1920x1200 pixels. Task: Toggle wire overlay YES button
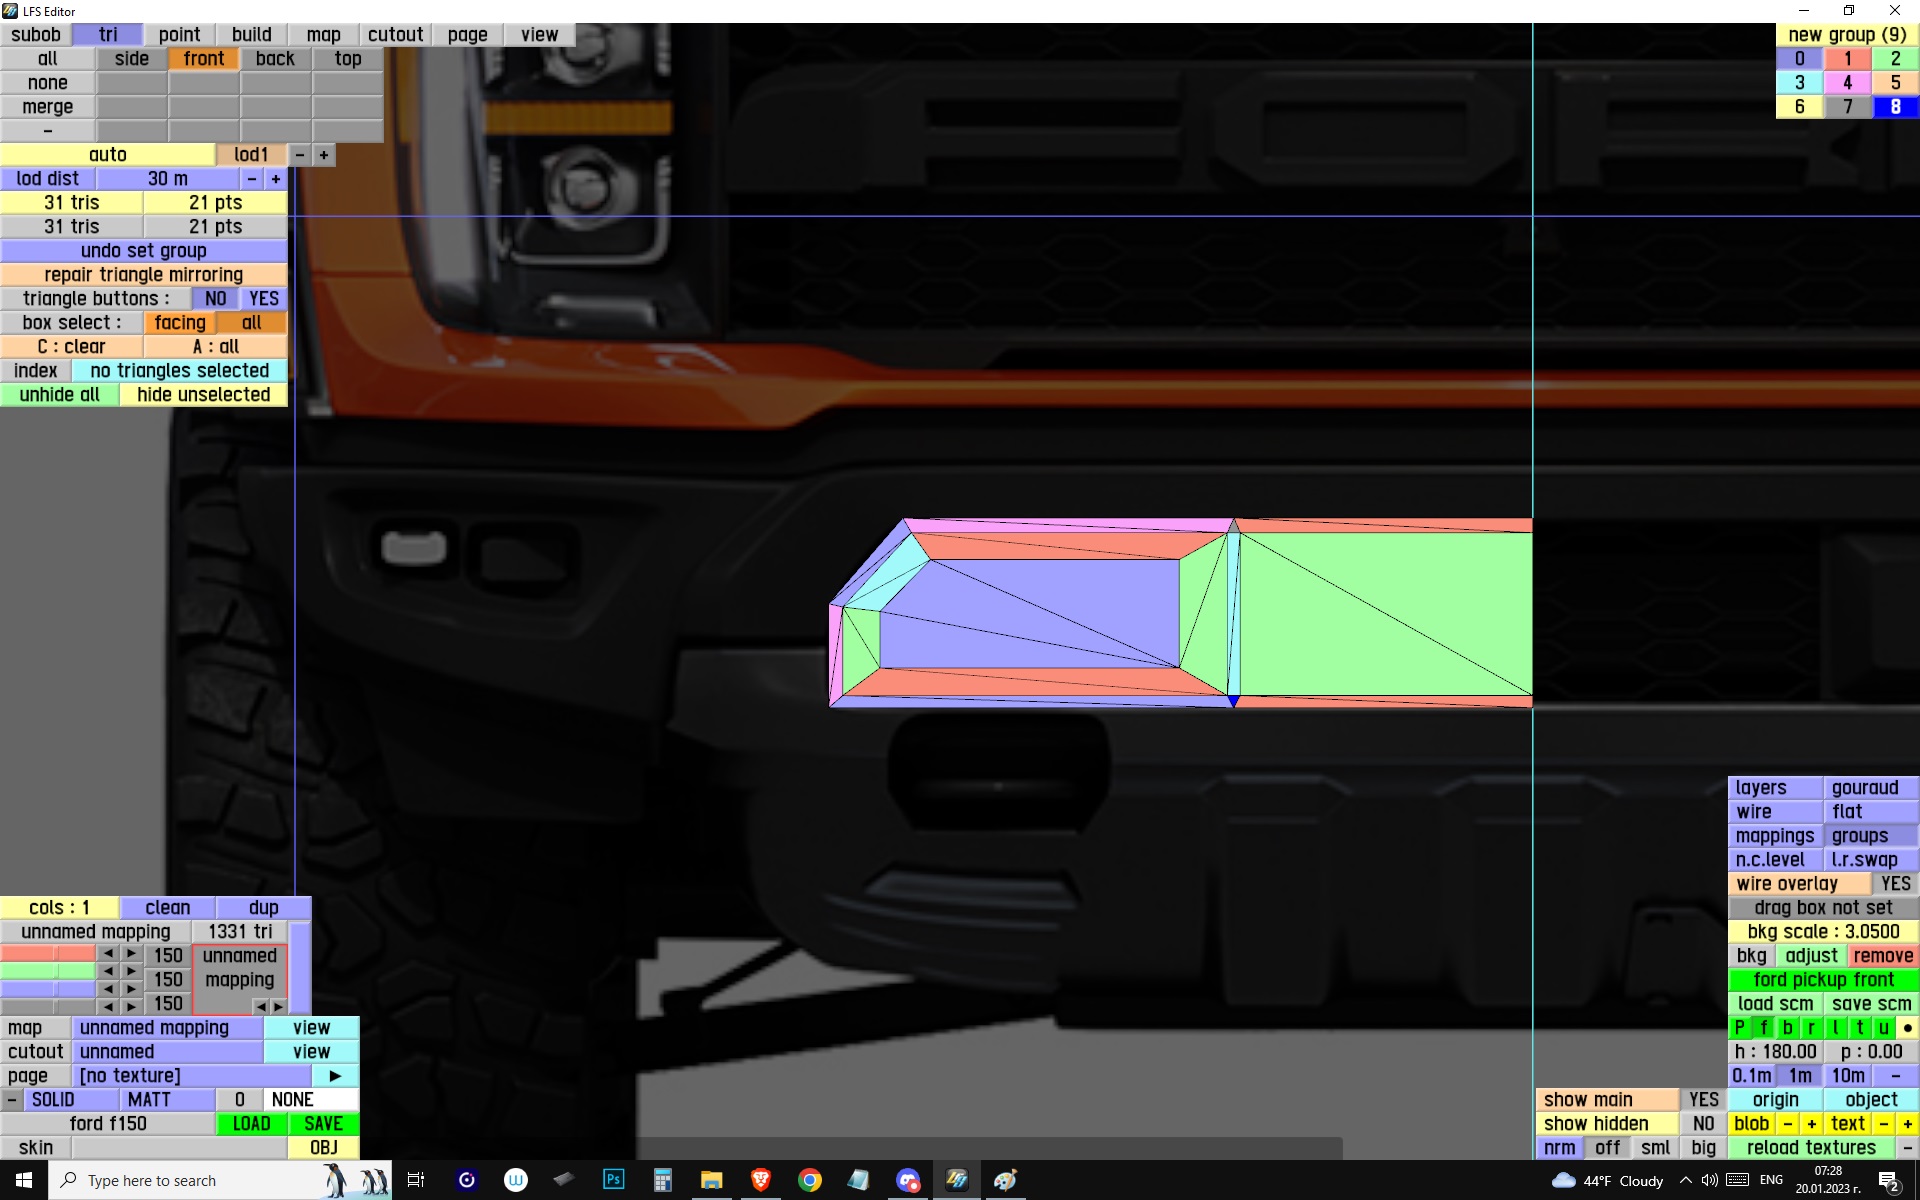coord(1894,884)
